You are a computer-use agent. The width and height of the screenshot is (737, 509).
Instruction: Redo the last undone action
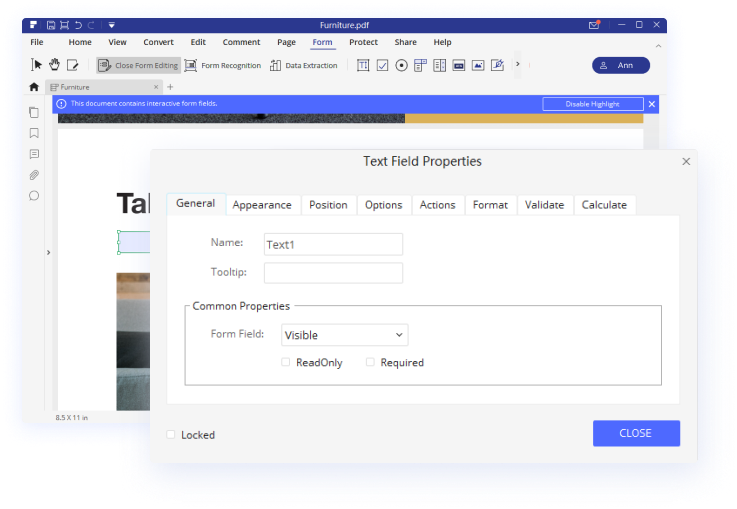91,25
